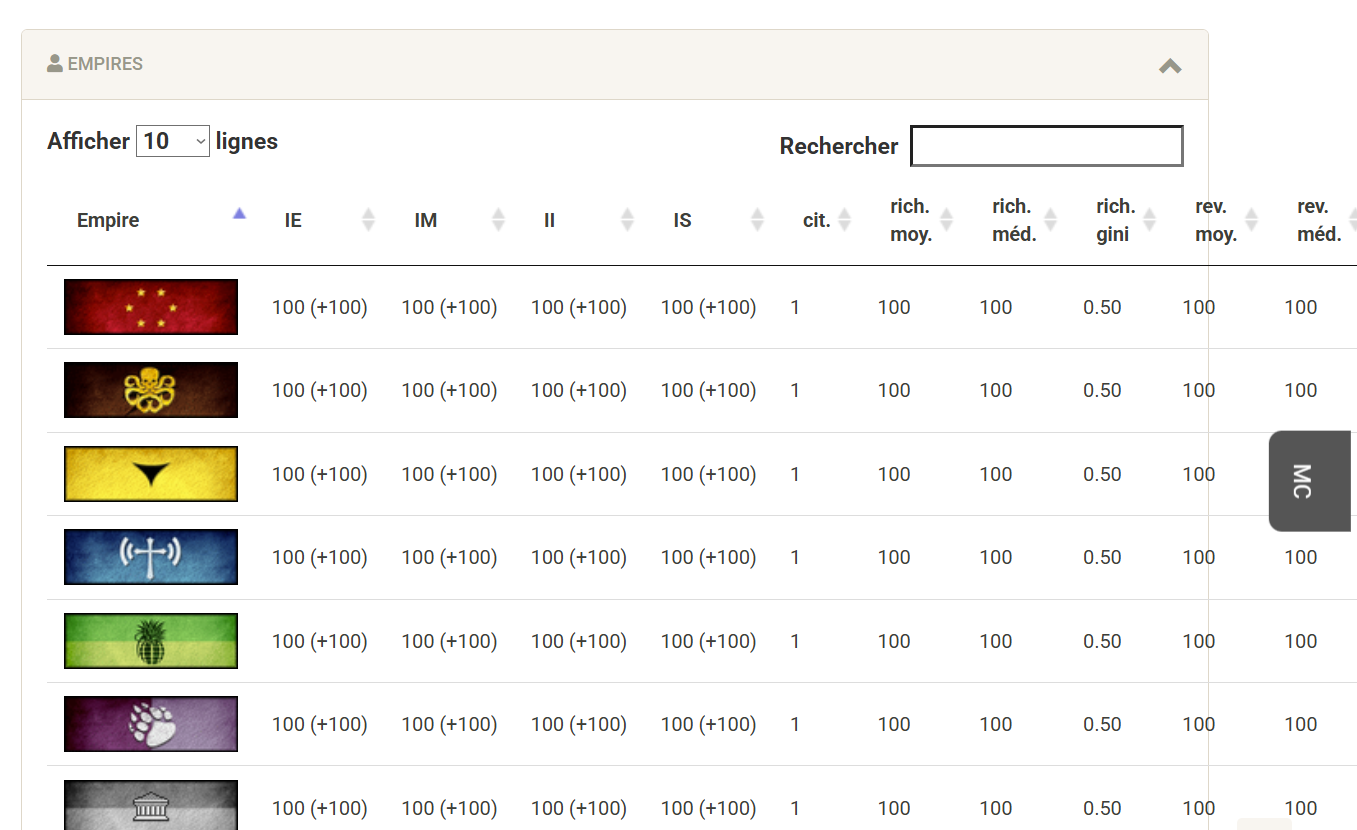This screenshot has width=1357, height=830.
Task: Click the purple flag with paw print
Action: (x=151, y=724)
